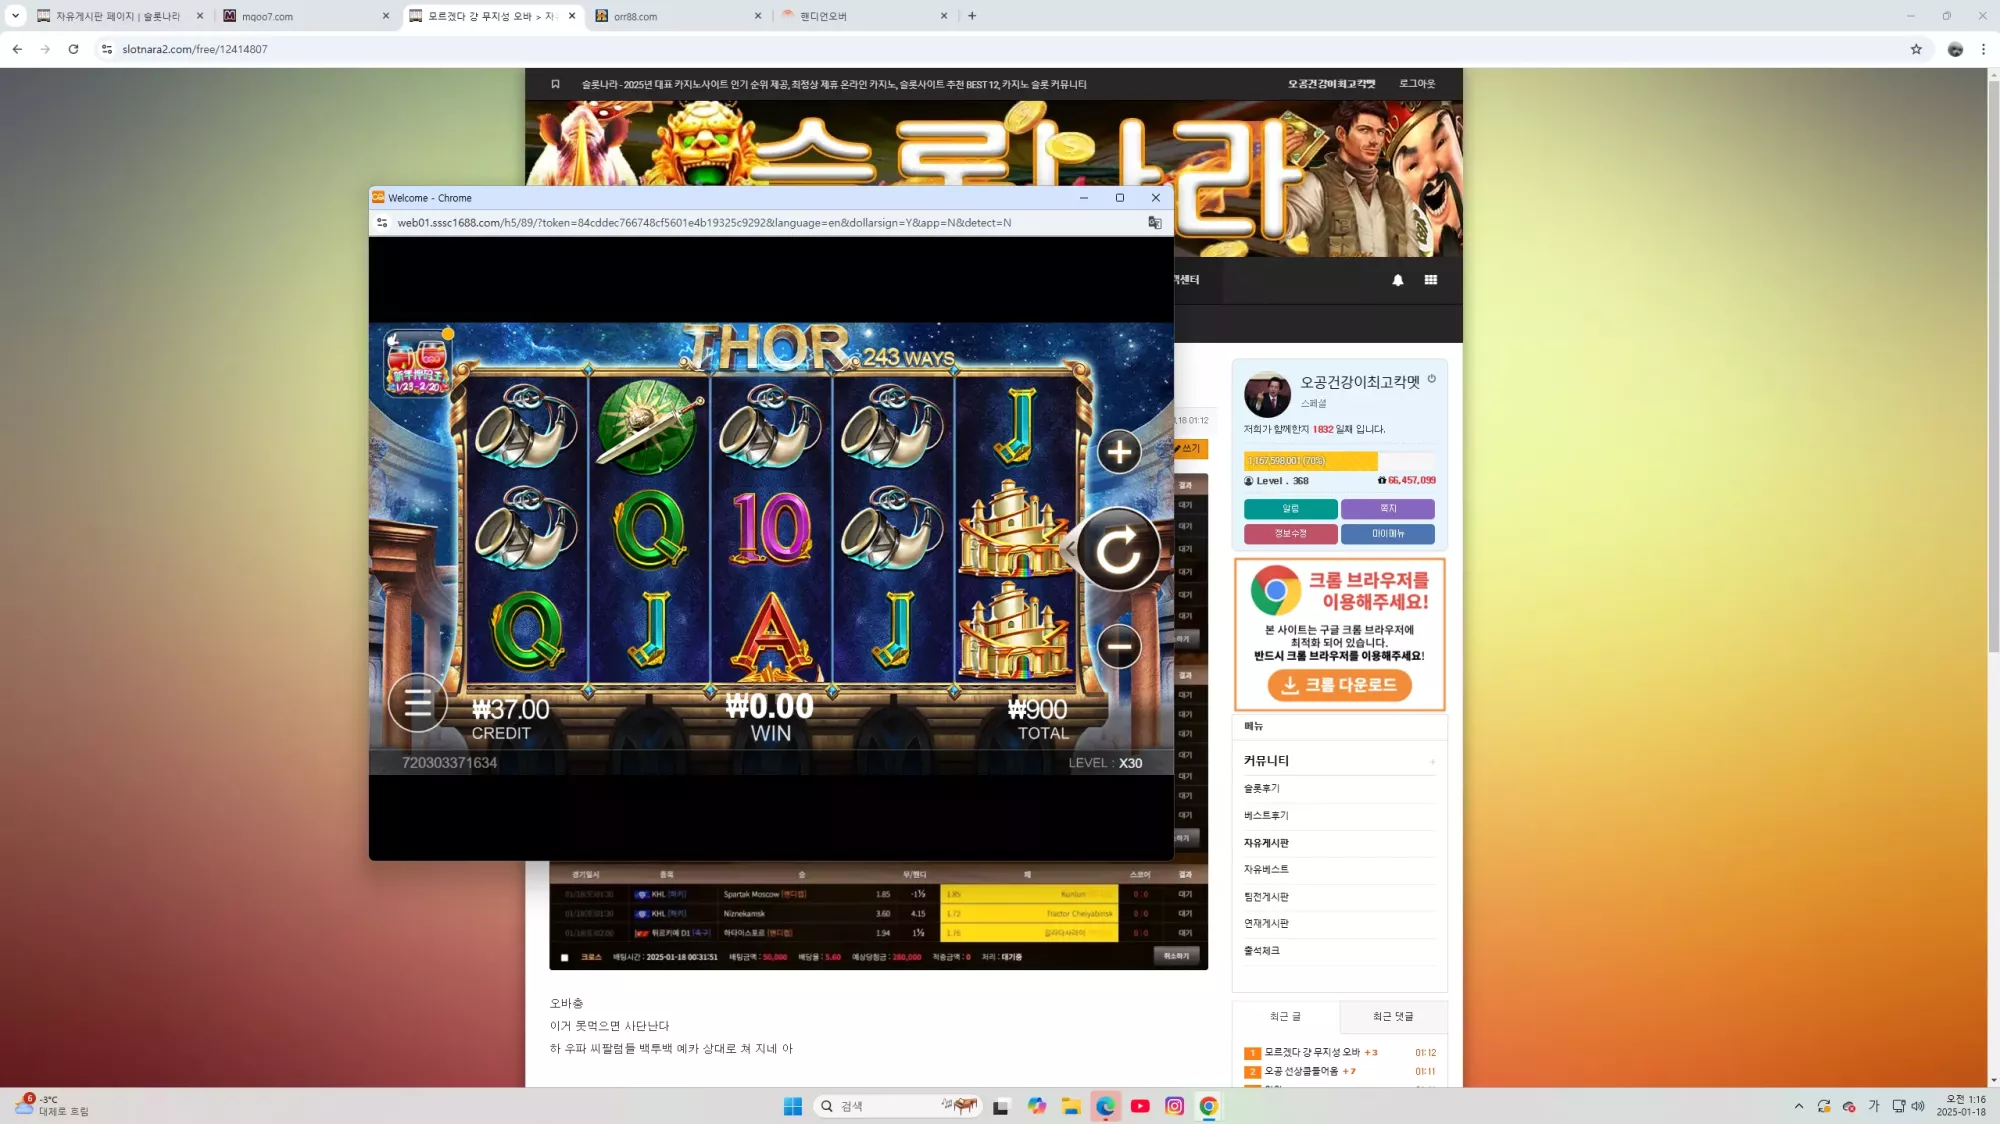The image size is (2000, 1124).
Task: Open the 연재게시판 menu link
Action: pos(1266,923)
